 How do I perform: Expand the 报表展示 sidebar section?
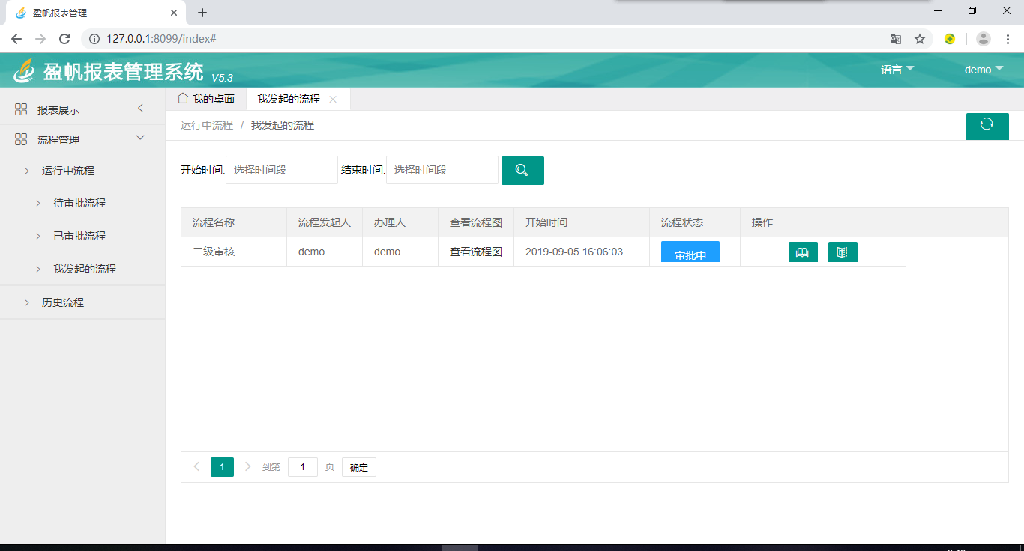click(82, 109)
